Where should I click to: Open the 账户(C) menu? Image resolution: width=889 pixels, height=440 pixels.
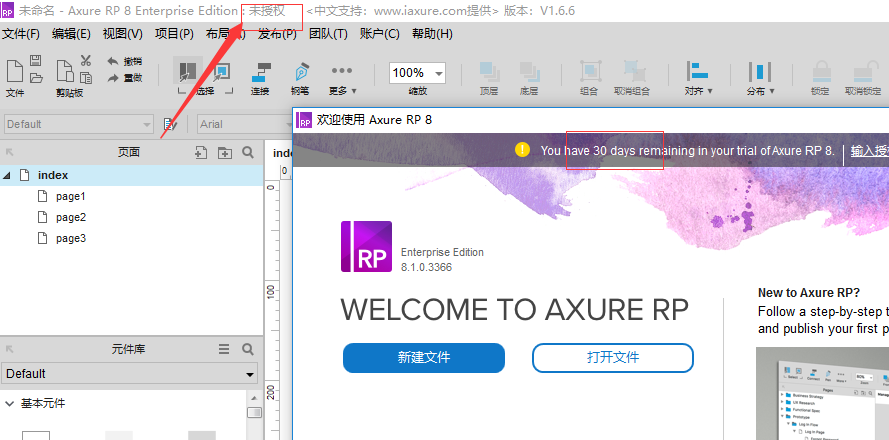(x=379, y=34)
